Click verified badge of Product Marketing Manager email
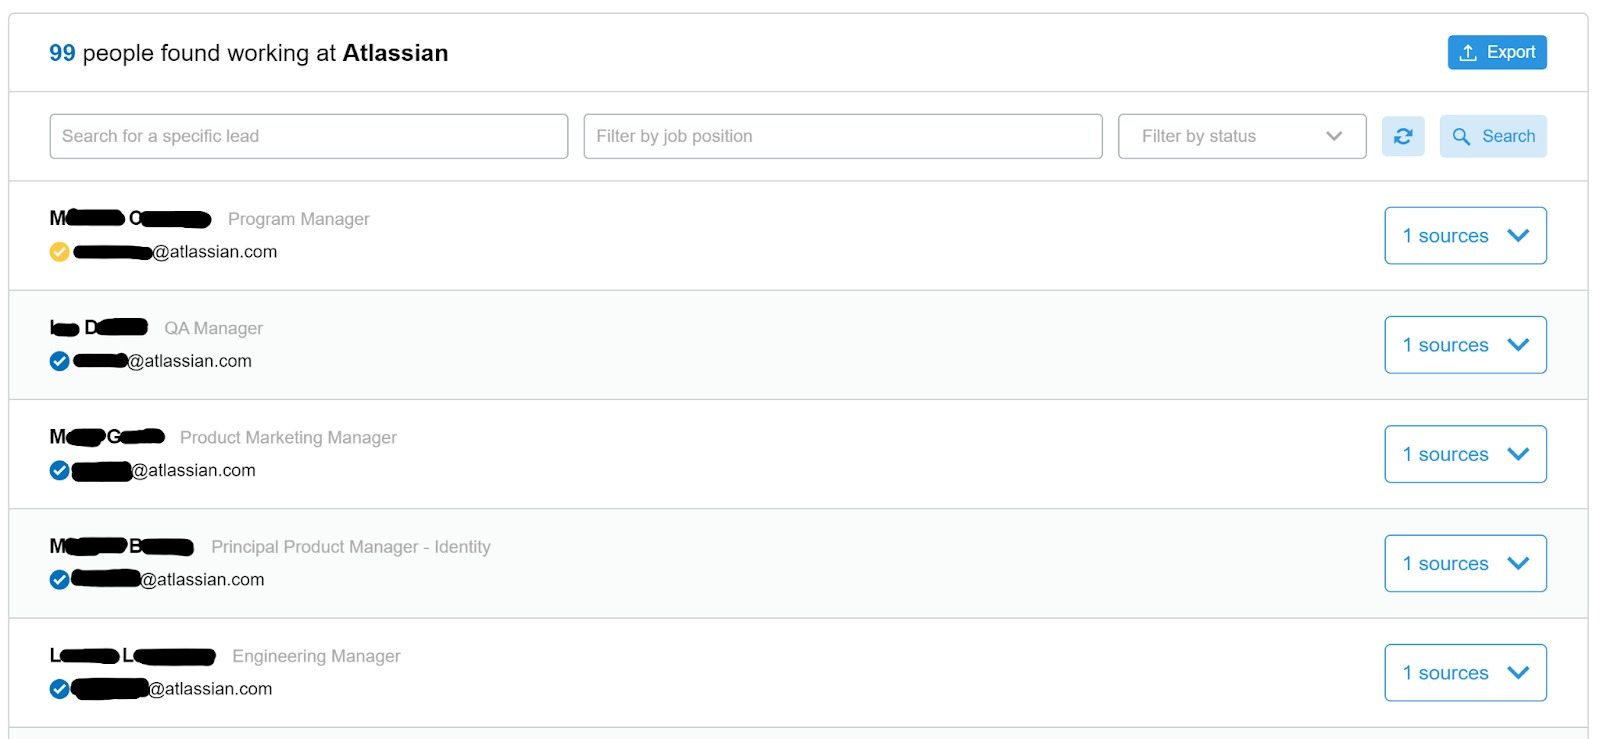This screenshot has height=739, width=1600. click(60, 470)
